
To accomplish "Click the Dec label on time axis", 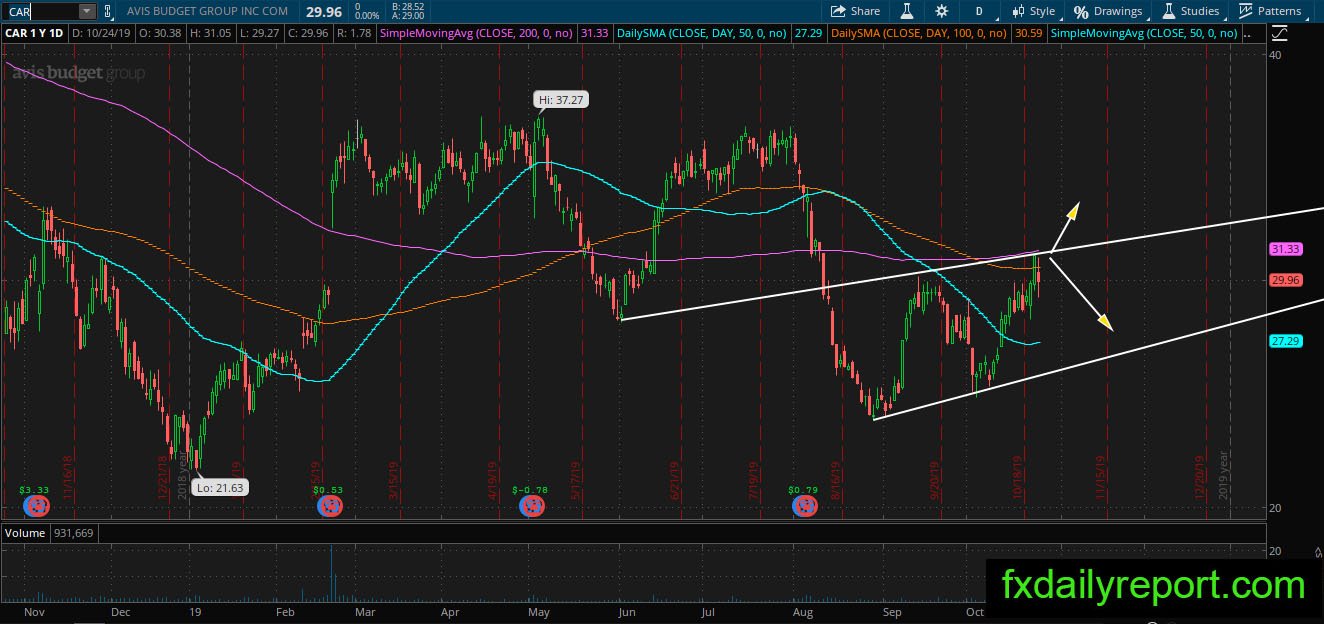I will coord(120,610).
